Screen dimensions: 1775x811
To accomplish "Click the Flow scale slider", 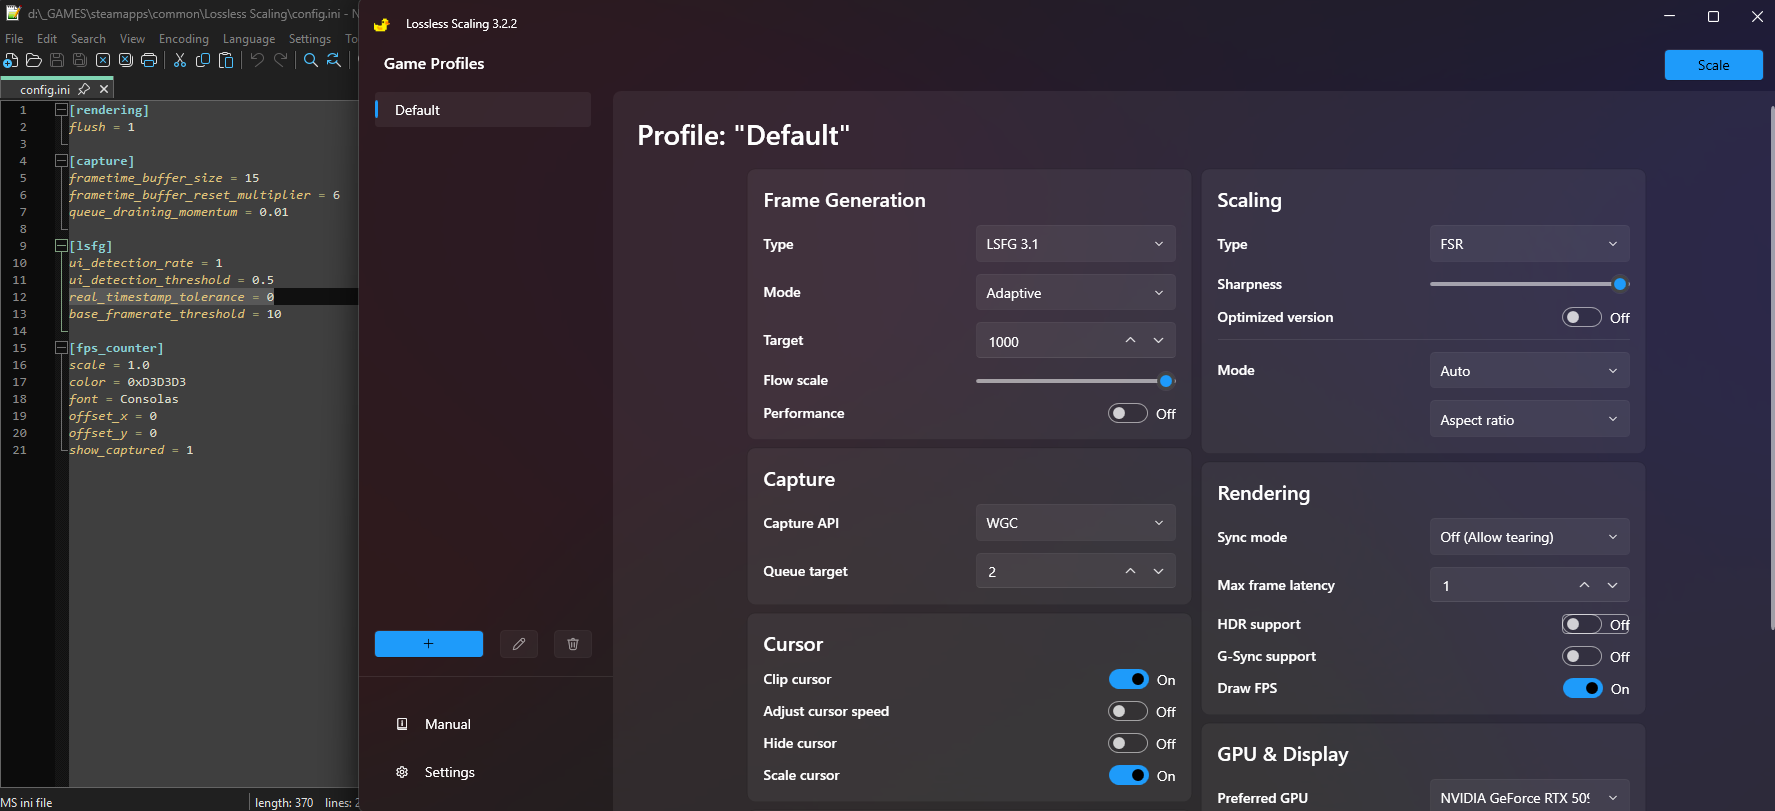I will 1075,381.
